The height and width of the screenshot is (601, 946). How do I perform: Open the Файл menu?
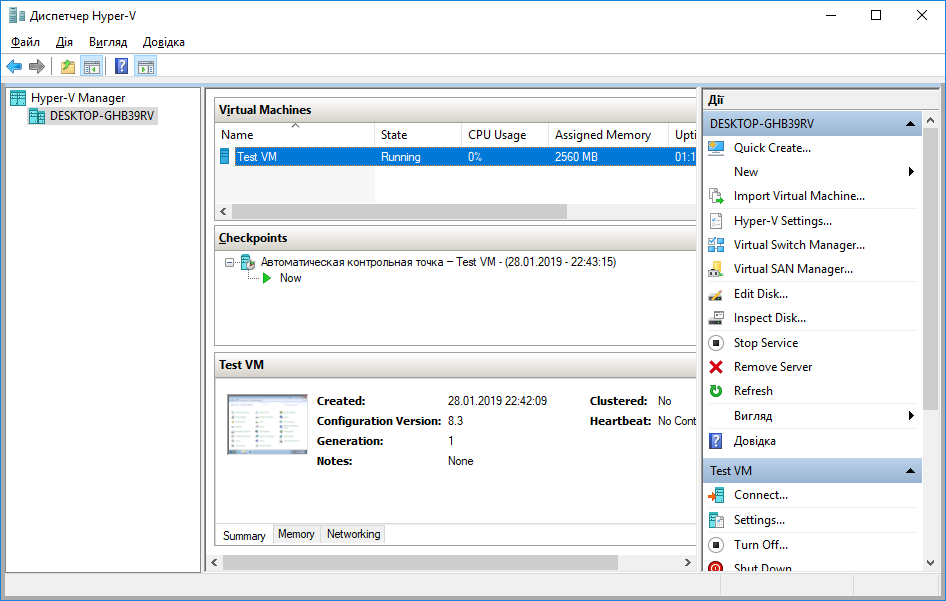pyautogui.click(x=25, y=42)
